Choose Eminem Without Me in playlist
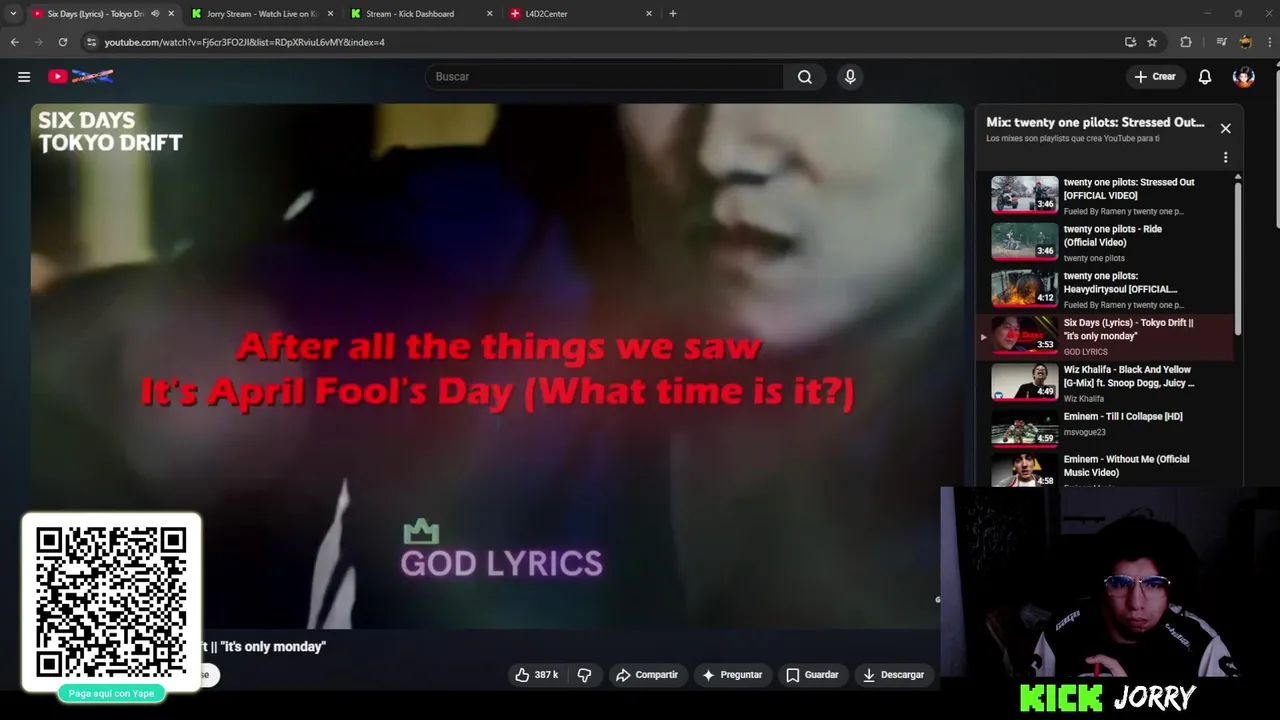The image size is (1280, 720). (x=1105, y=470)
